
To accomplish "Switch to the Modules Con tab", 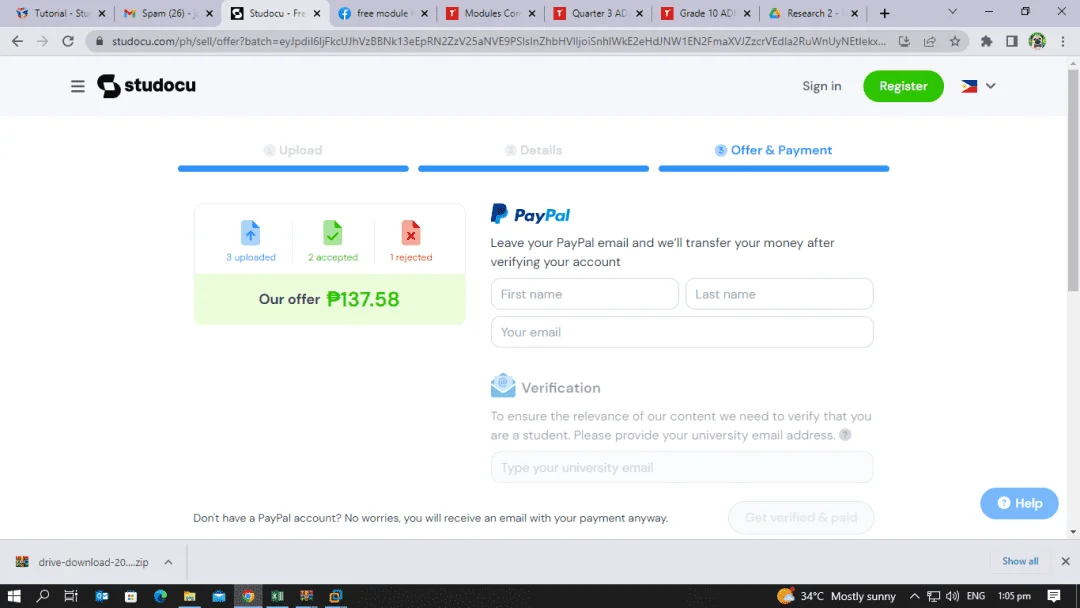I will [490, 13].
